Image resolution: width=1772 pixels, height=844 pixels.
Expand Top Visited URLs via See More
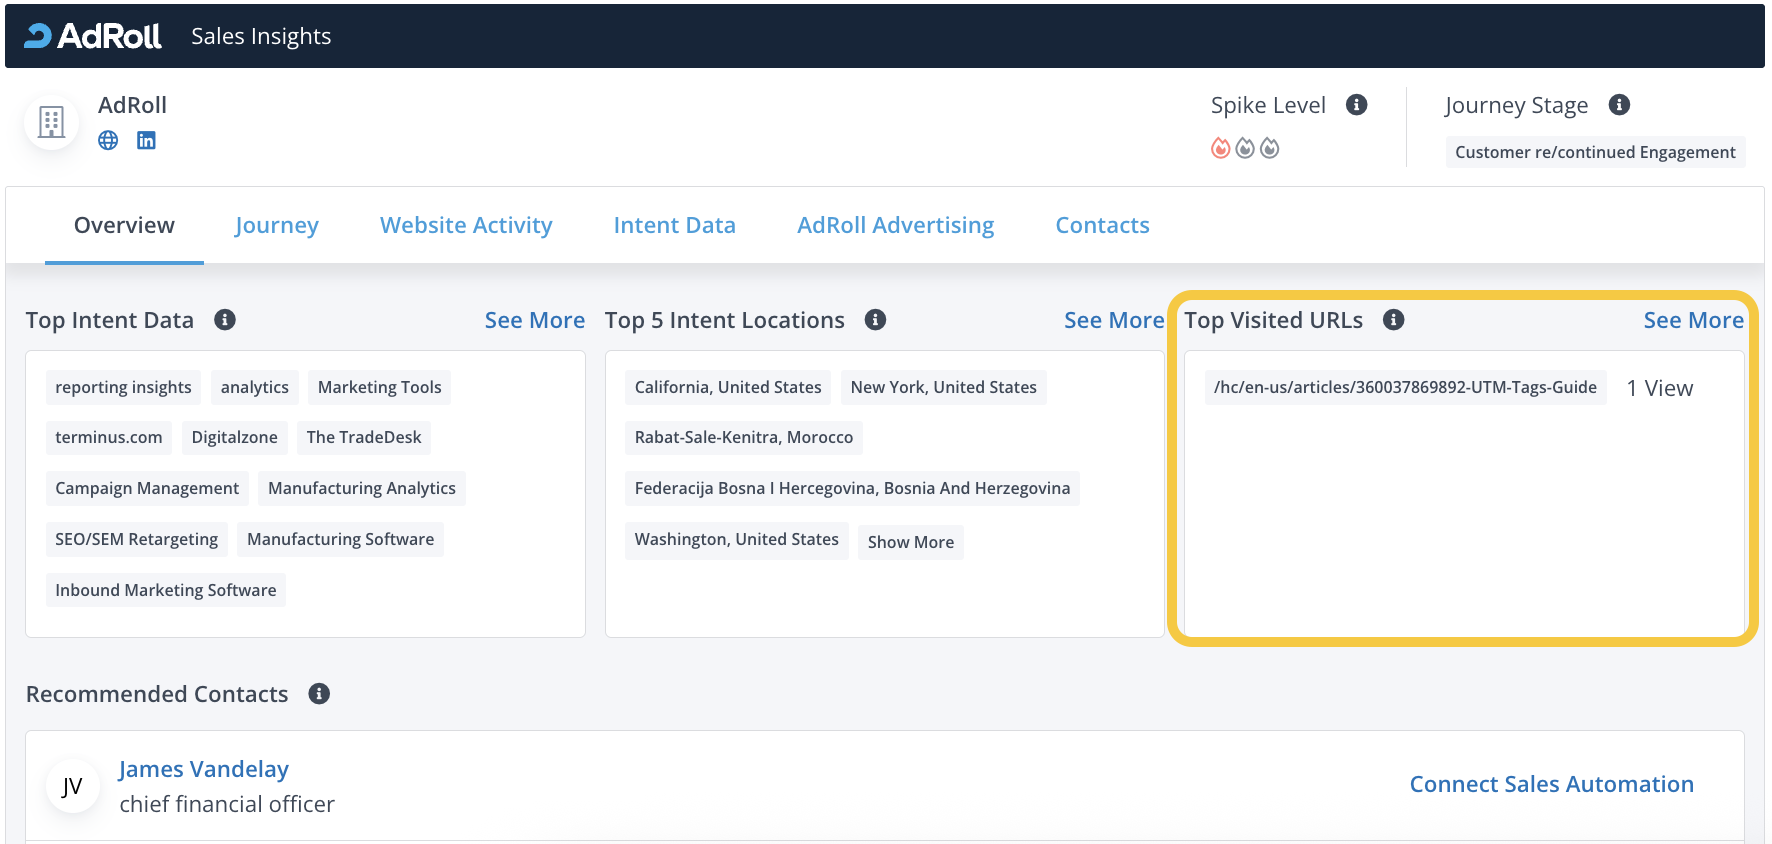[x=1693, y=320]
